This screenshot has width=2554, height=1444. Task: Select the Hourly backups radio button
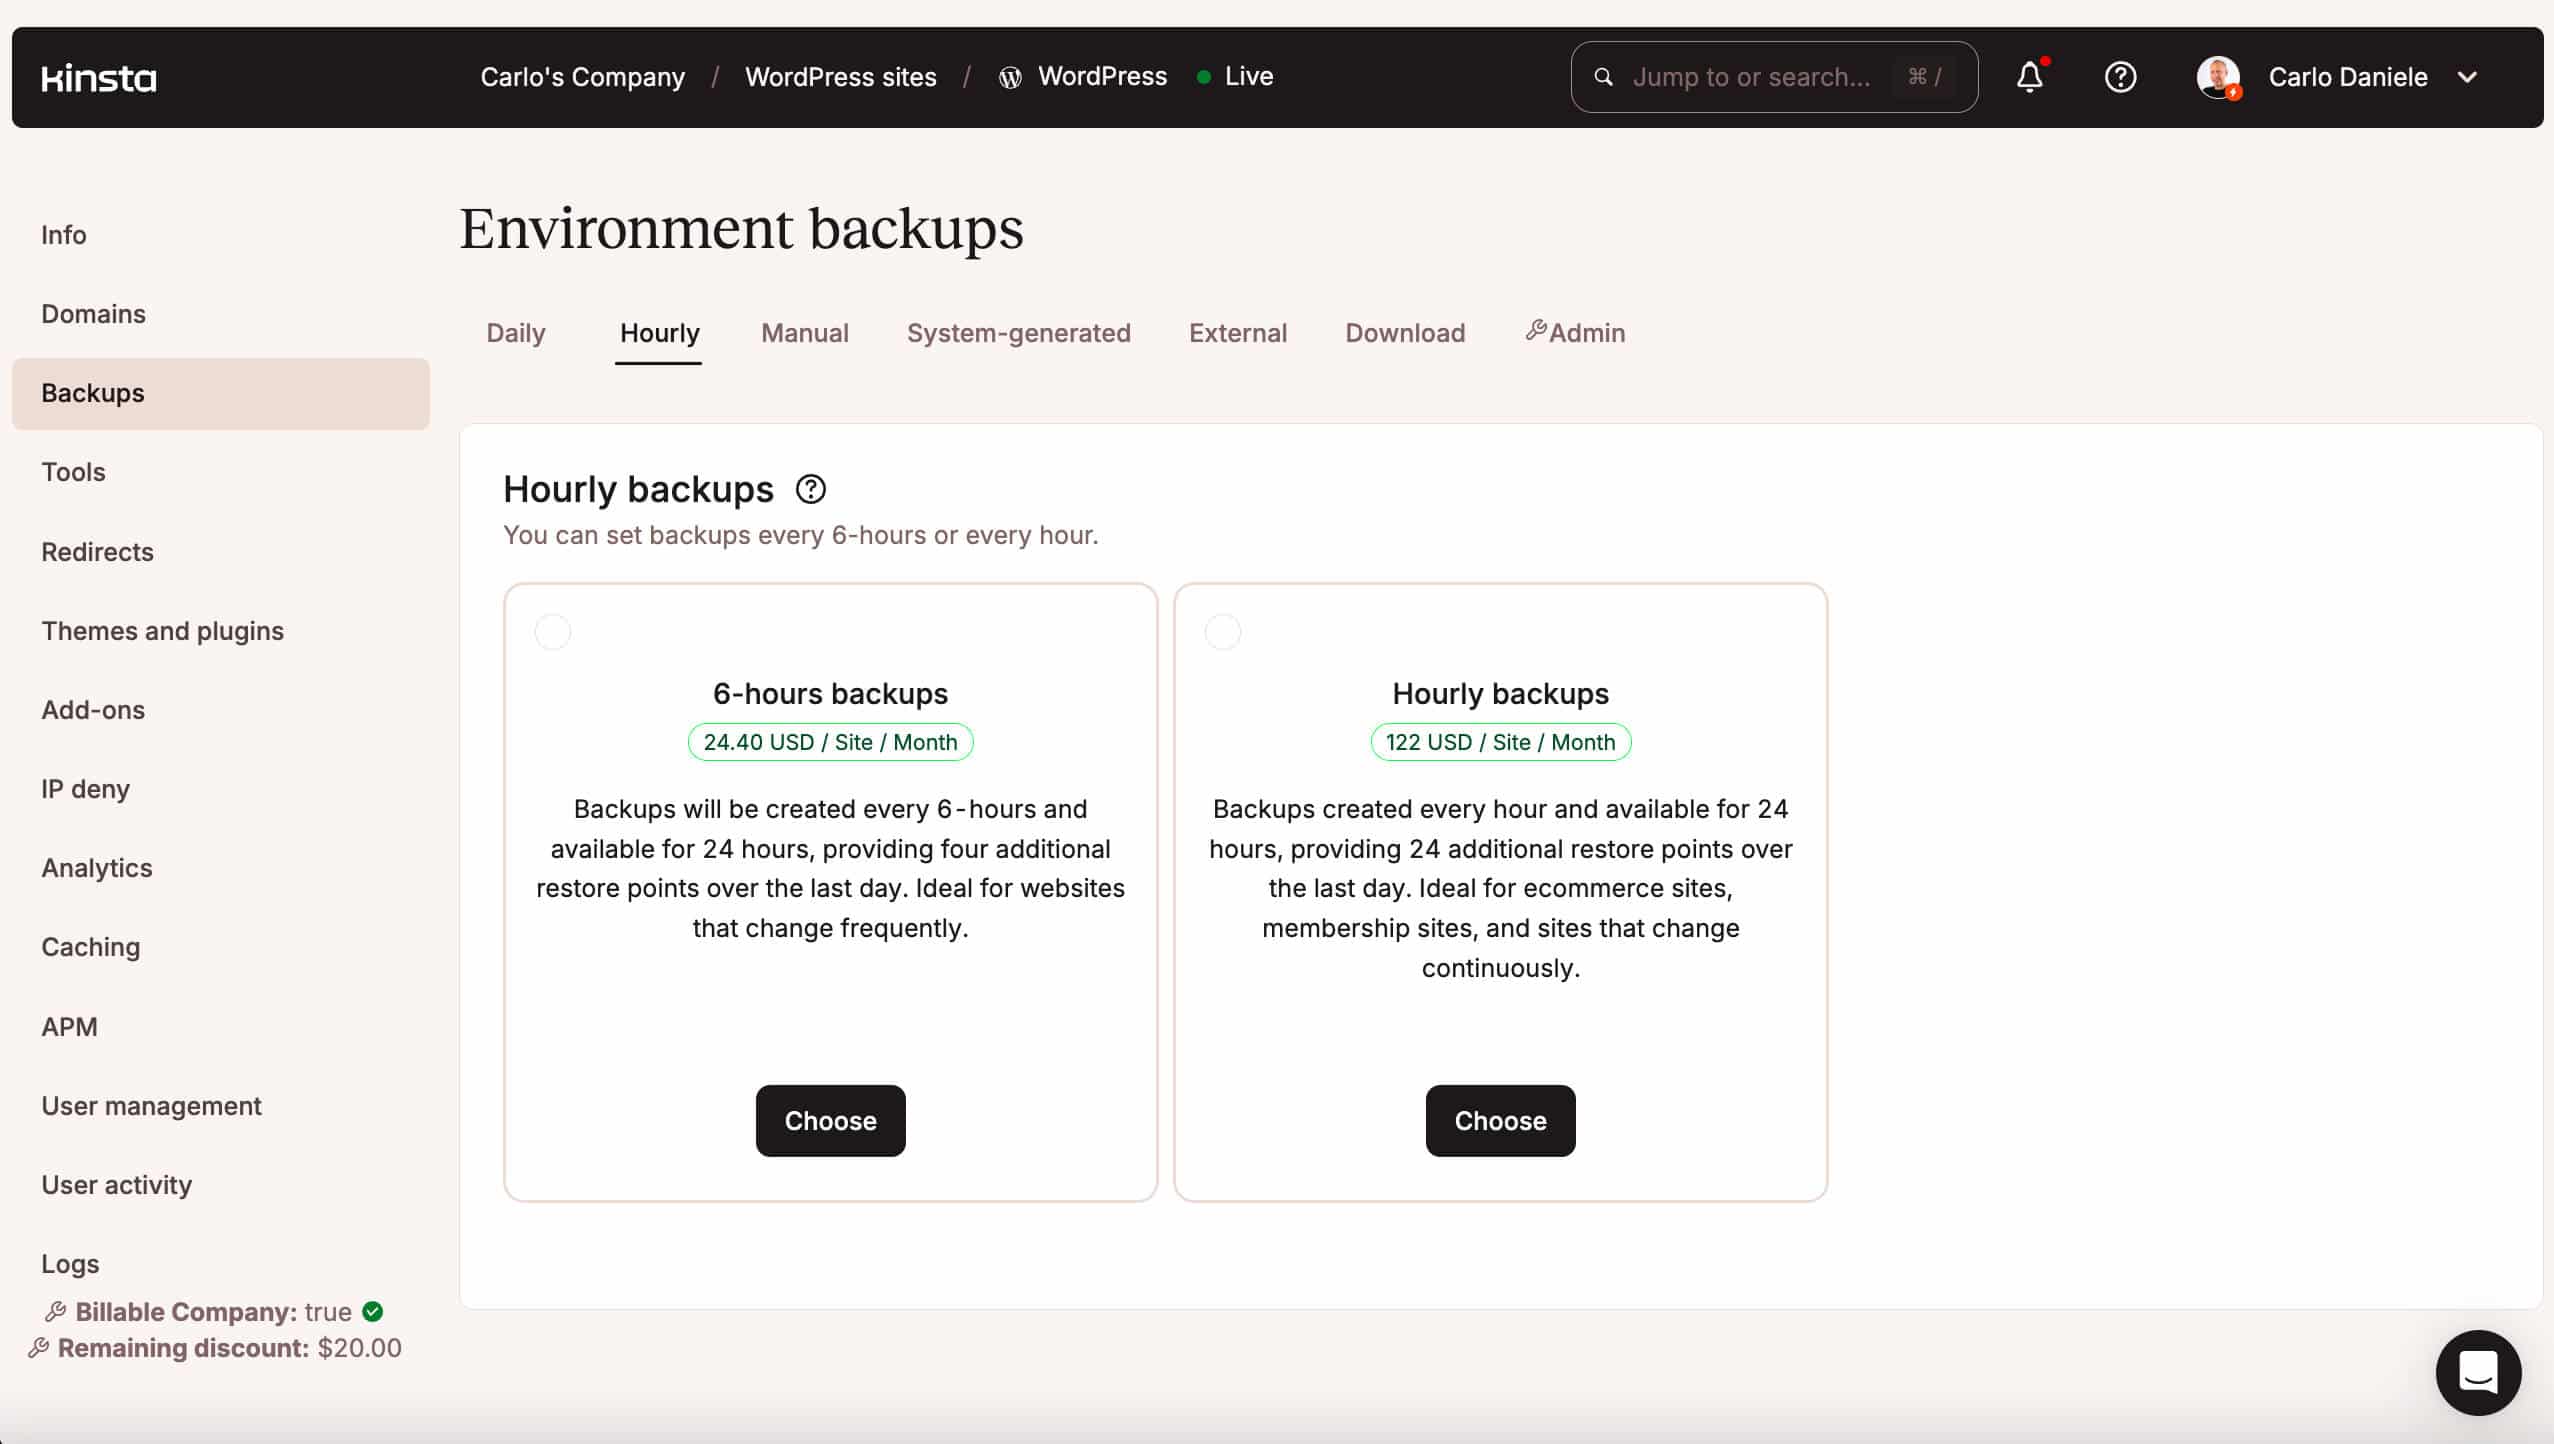(x=1222, y=631)
